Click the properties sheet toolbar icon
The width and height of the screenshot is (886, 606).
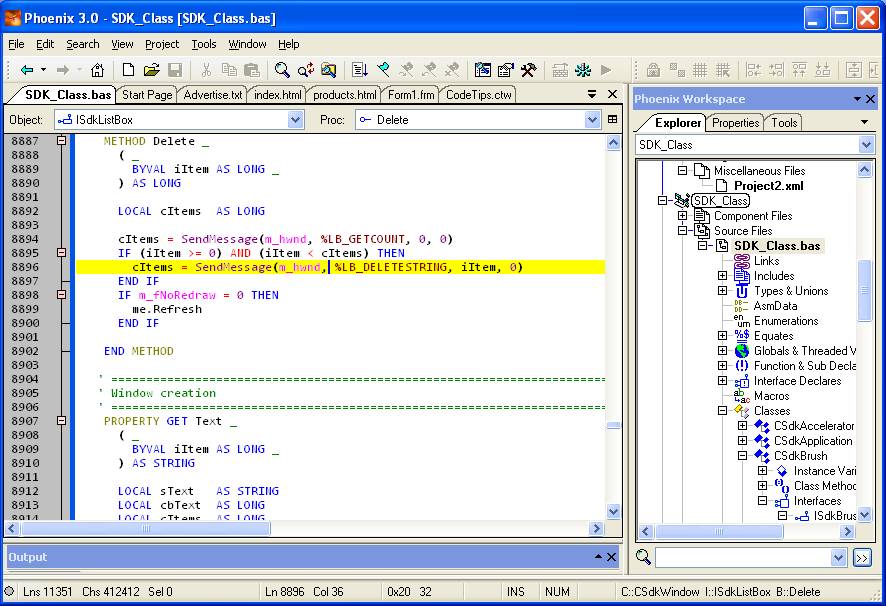(x=506, y=70)
